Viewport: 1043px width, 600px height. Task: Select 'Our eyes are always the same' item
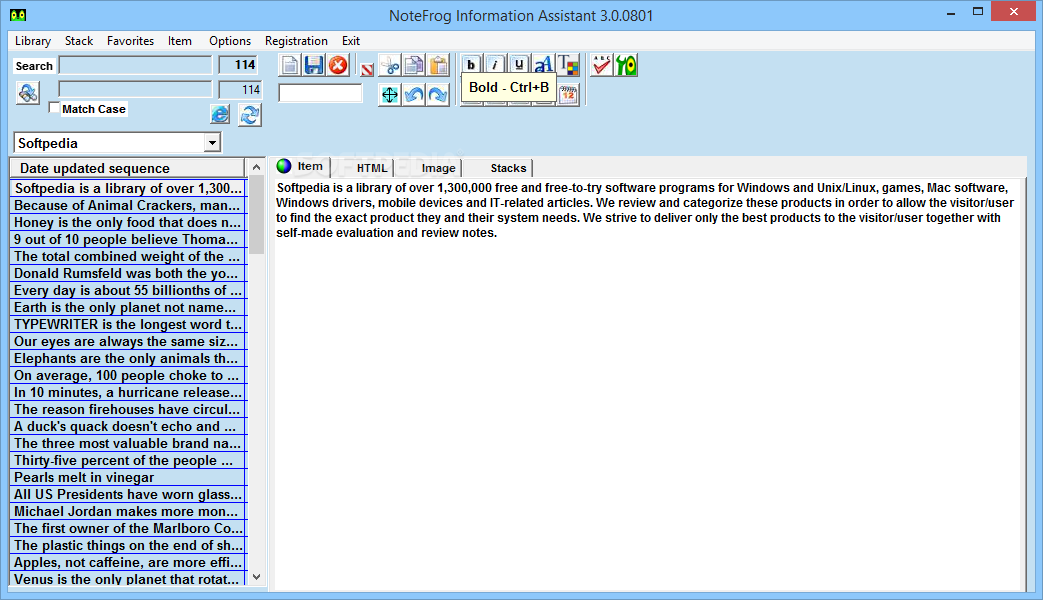(128, 341)
